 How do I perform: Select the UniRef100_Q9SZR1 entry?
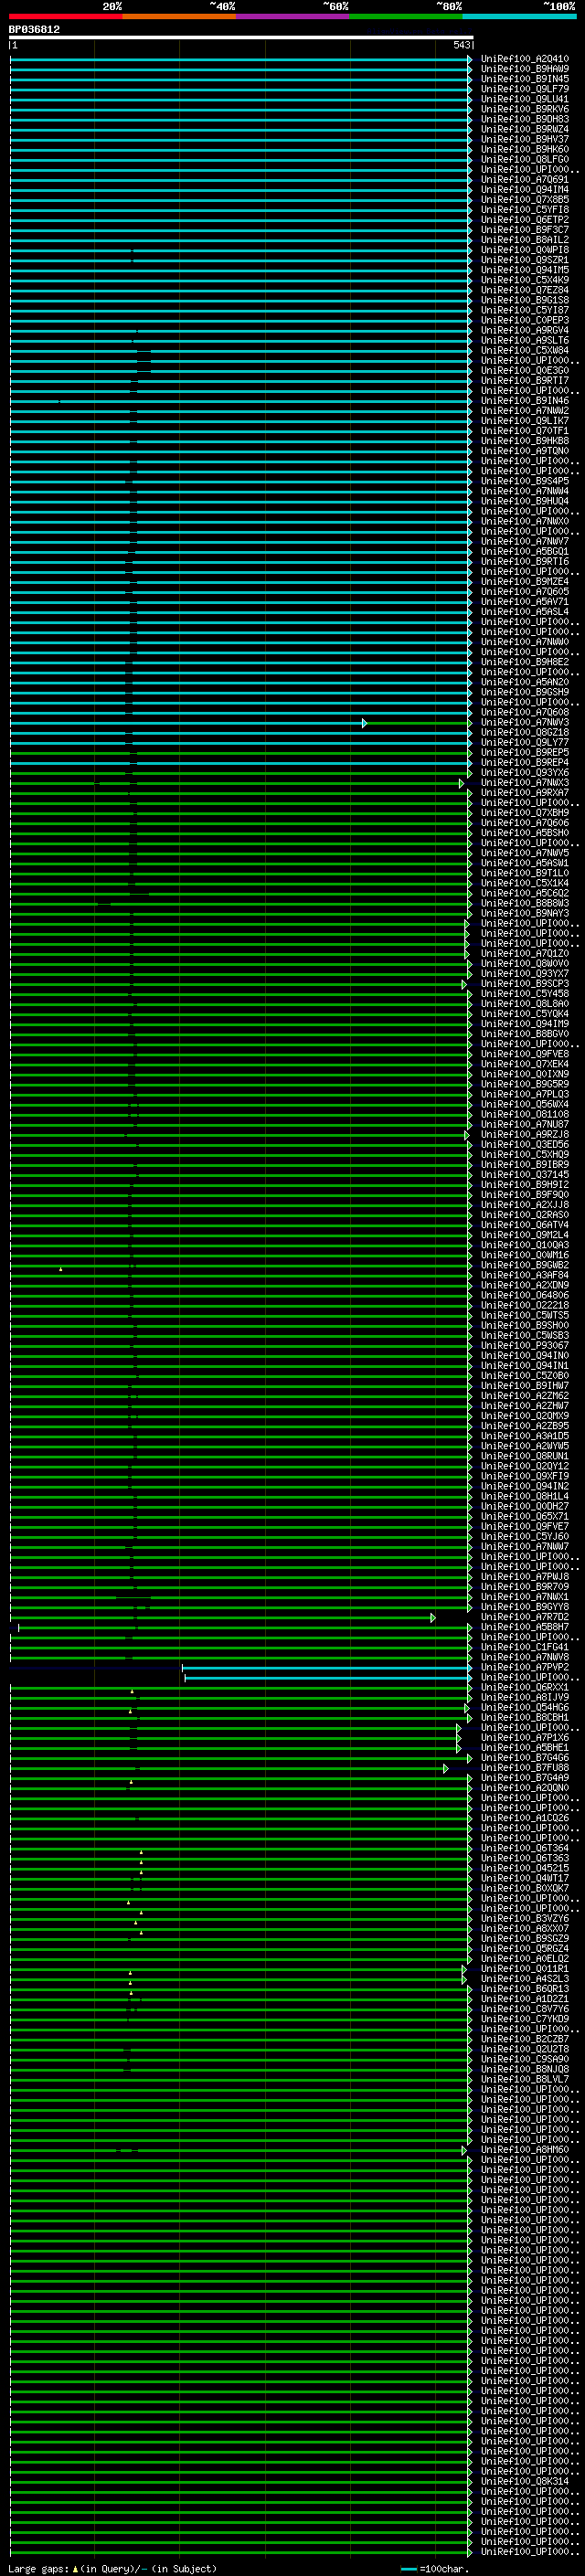pos(524,260)
